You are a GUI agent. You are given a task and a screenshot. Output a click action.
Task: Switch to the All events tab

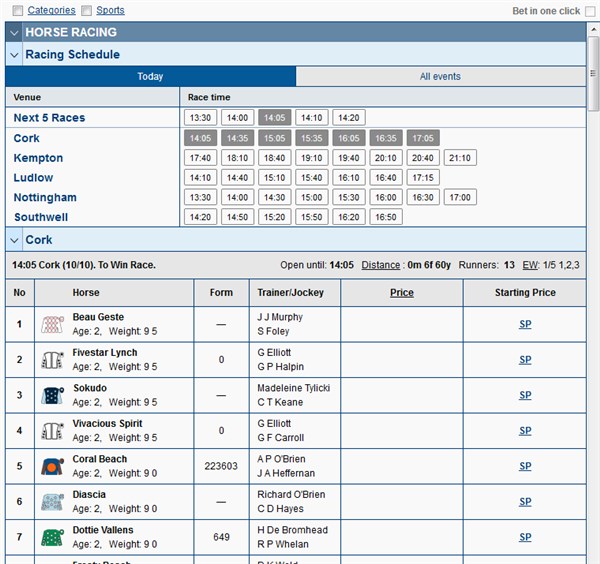click(440, 77)
